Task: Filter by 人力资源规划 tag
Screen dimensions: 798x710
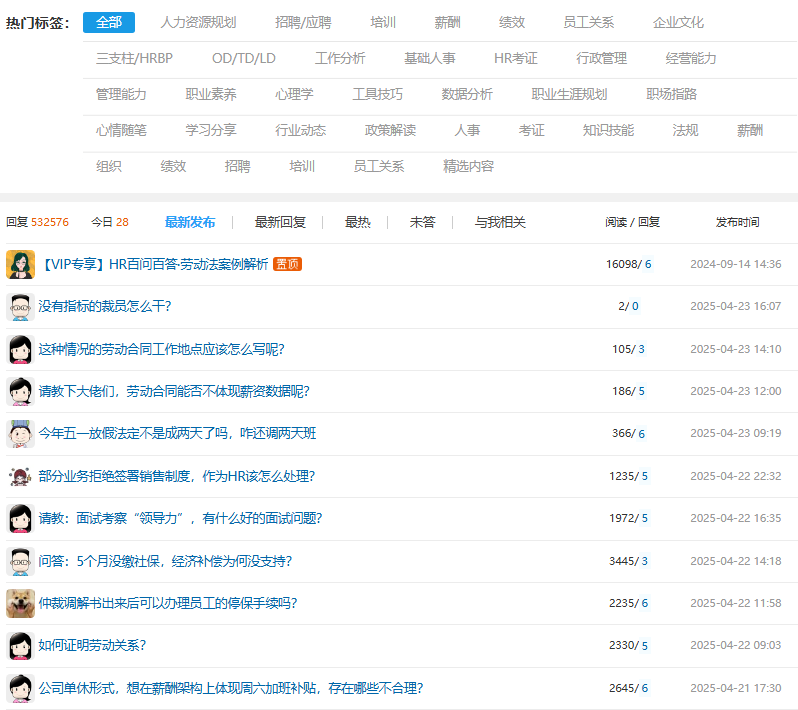Action: [x=198, y=22]
